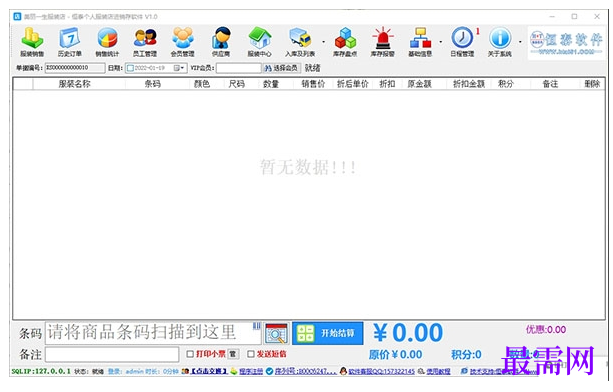Image resolution: width=613 pixels, height=392 pixels.
Task: Click the 序列号 serial number link
Action: [305, 371]
